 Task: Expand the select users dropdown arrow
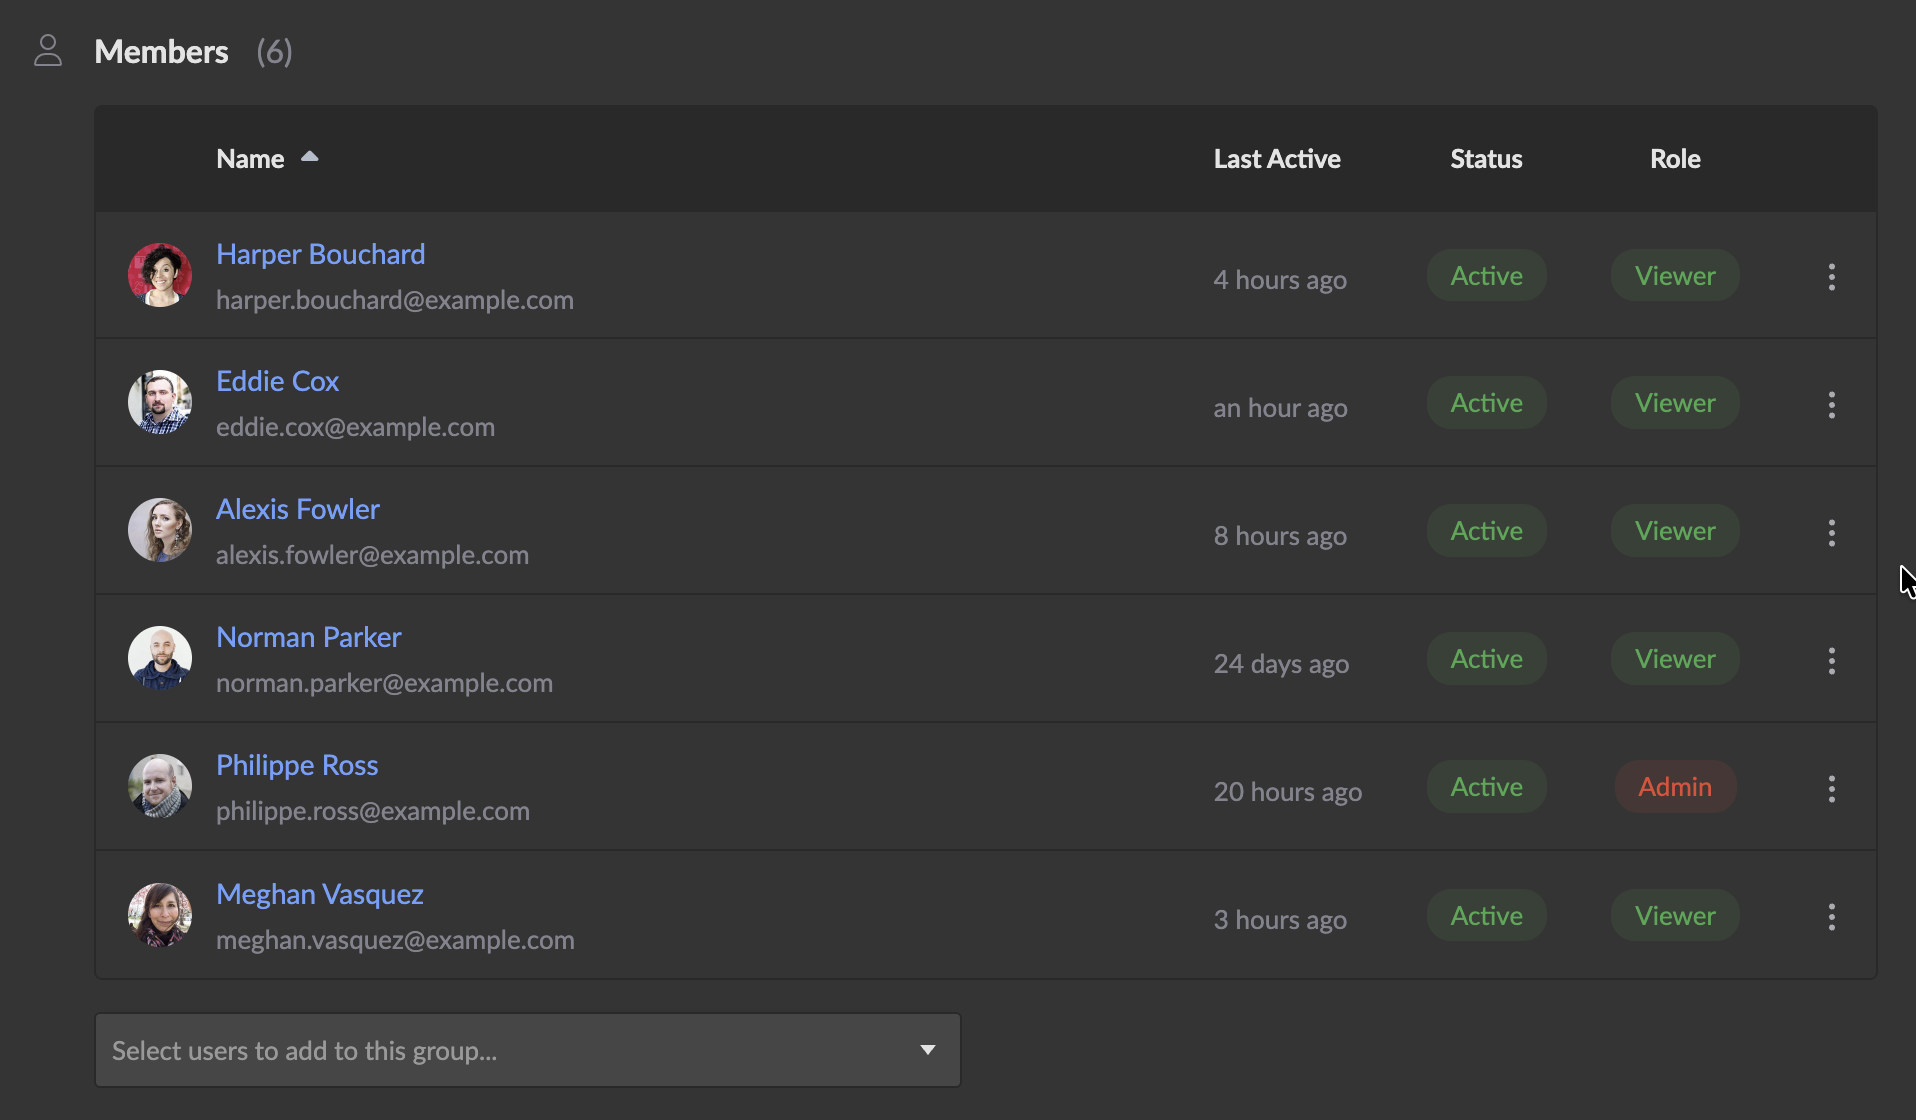927,1050
